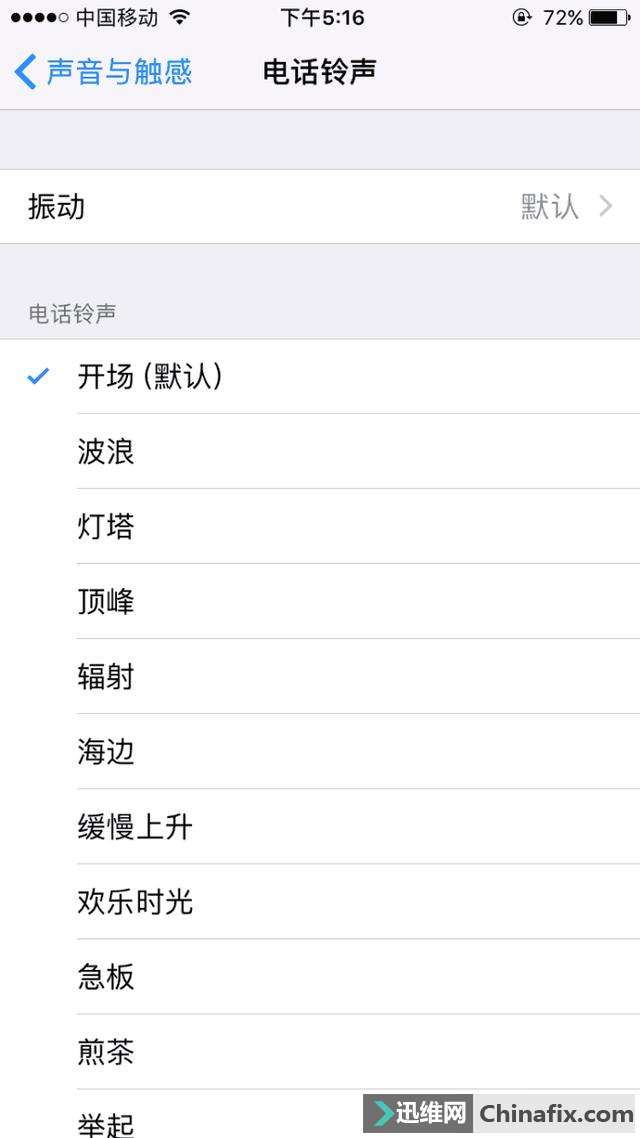Select 波浪 ringtone
The width and height of the screenshot is (640, 1138).
tap(320, 451)
